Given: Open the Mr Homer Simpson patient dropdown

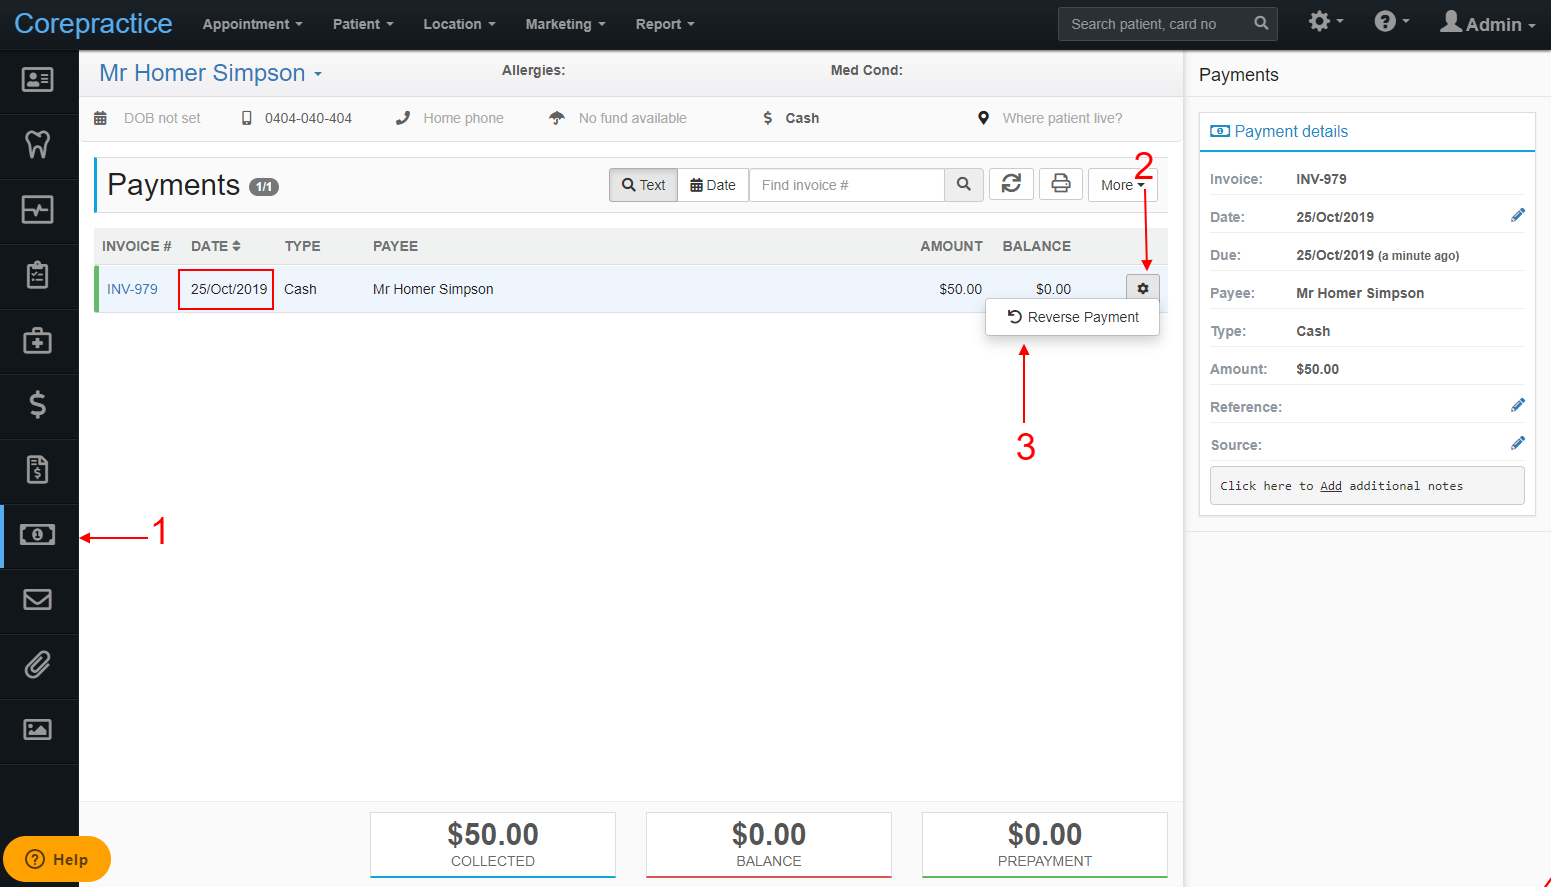Looking at the screenshot, I should (211, 73).
